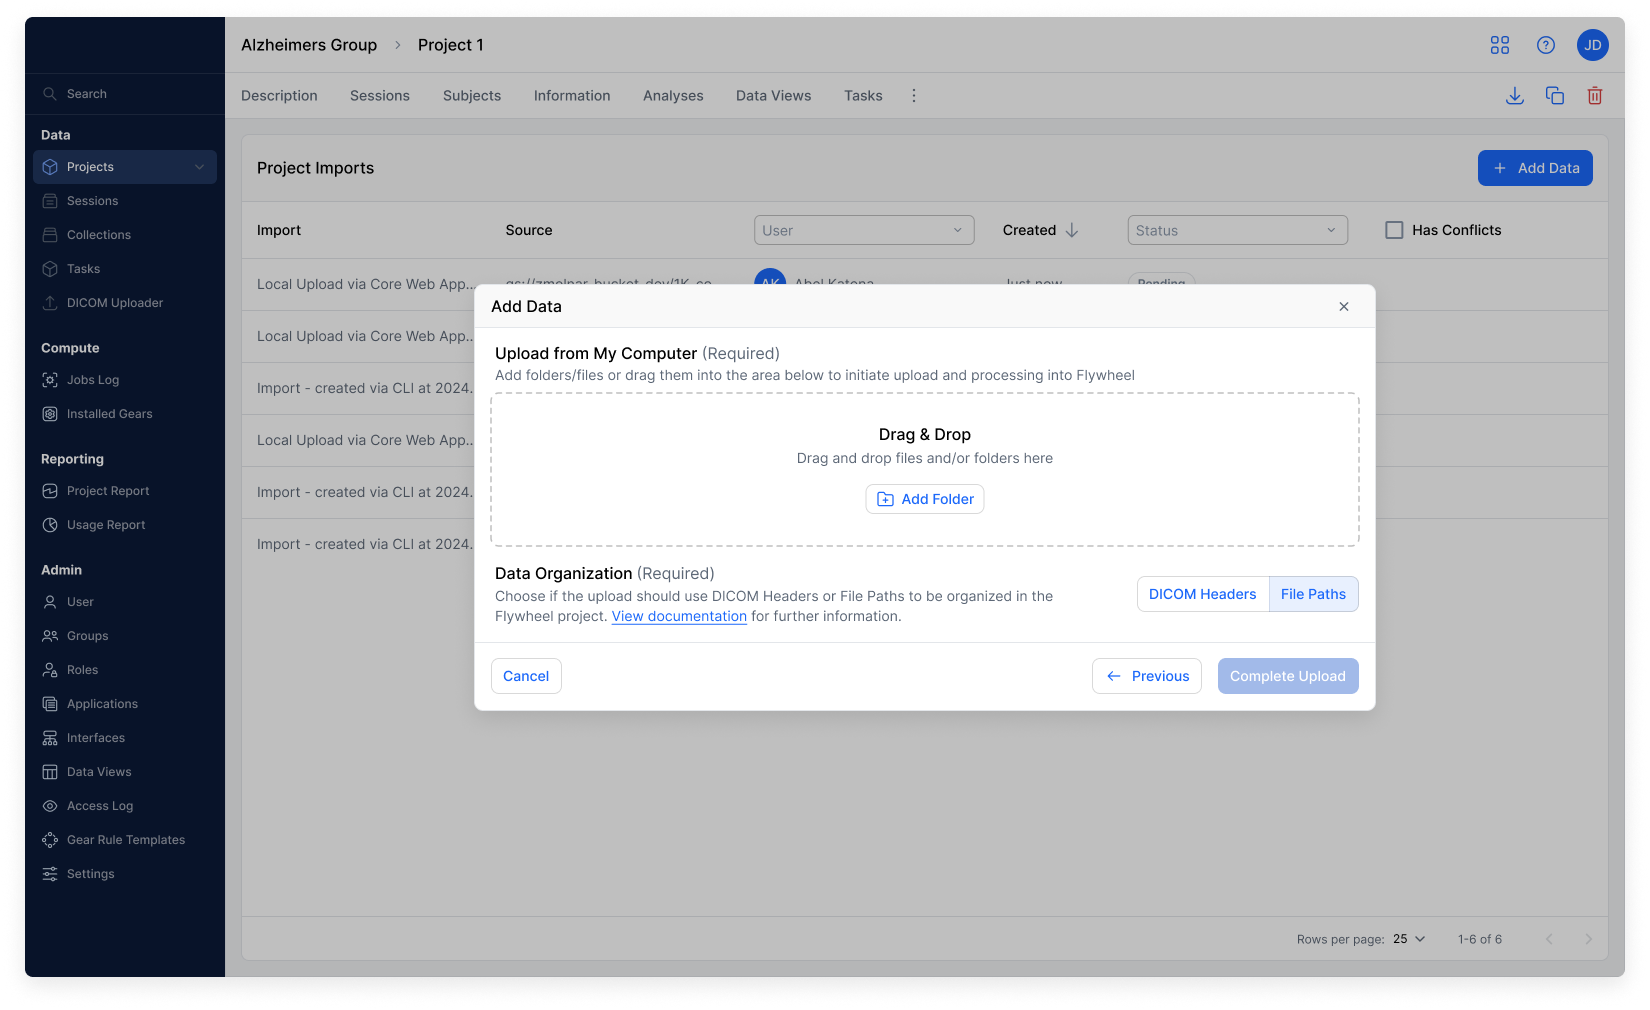1650x1010 pixels.
Task: Switch to the Analyses tab
Action: (673, 96)
